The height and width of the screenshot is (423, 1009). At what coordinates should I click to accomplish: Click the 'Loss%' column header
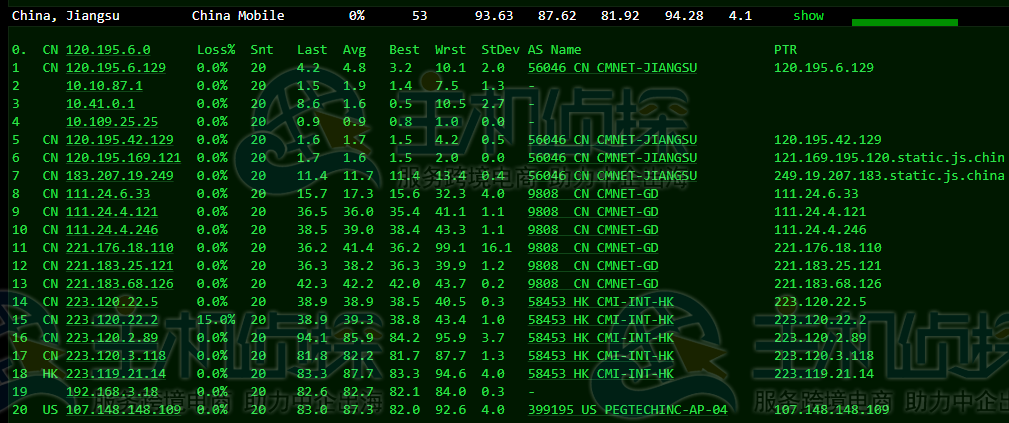click(x=216, y=50)
